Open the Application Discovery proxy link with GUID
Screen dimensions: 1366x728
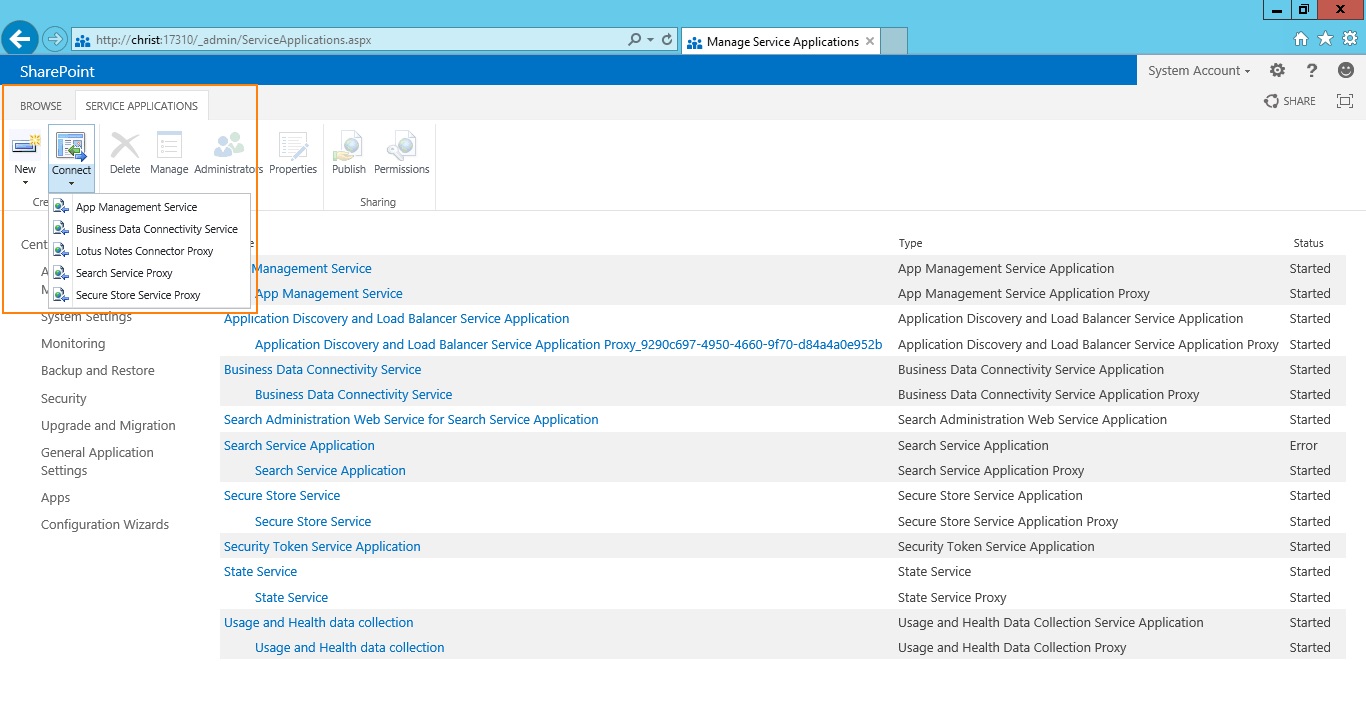(x=569, y=344)
